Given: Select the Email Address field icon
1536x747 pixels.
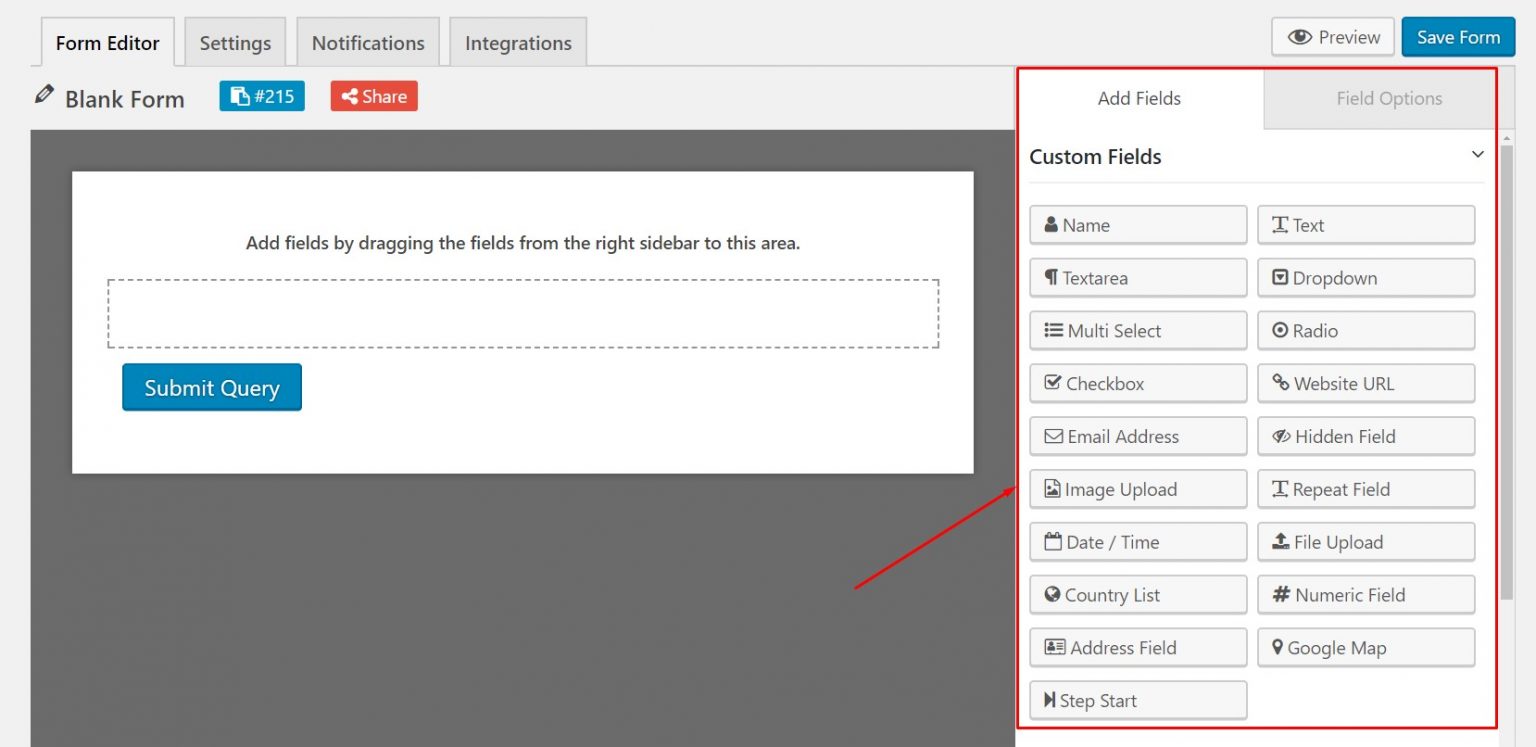Looking at the screenshot, I should pos(1053,436).
